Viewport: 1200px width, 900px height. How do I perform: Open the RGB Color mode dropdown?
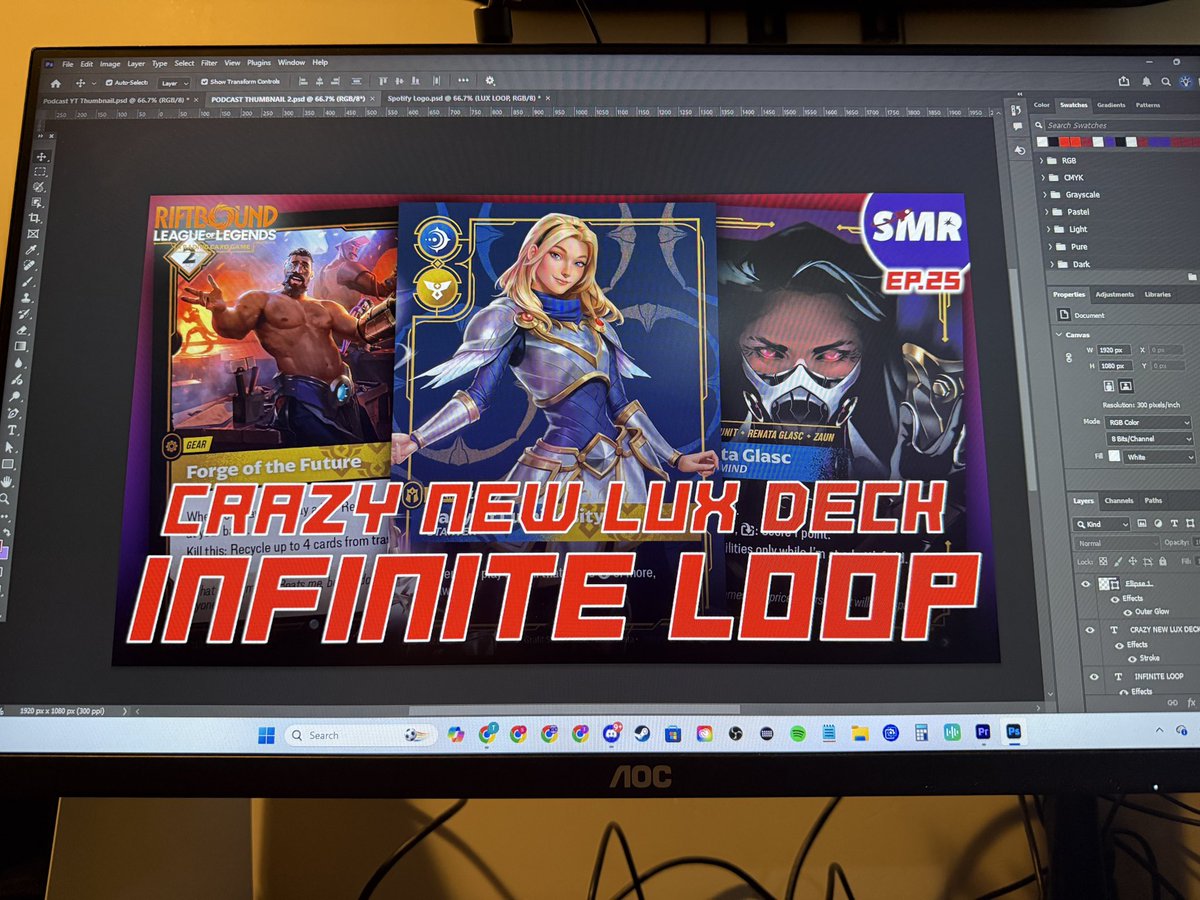[x=1148, y=422]
